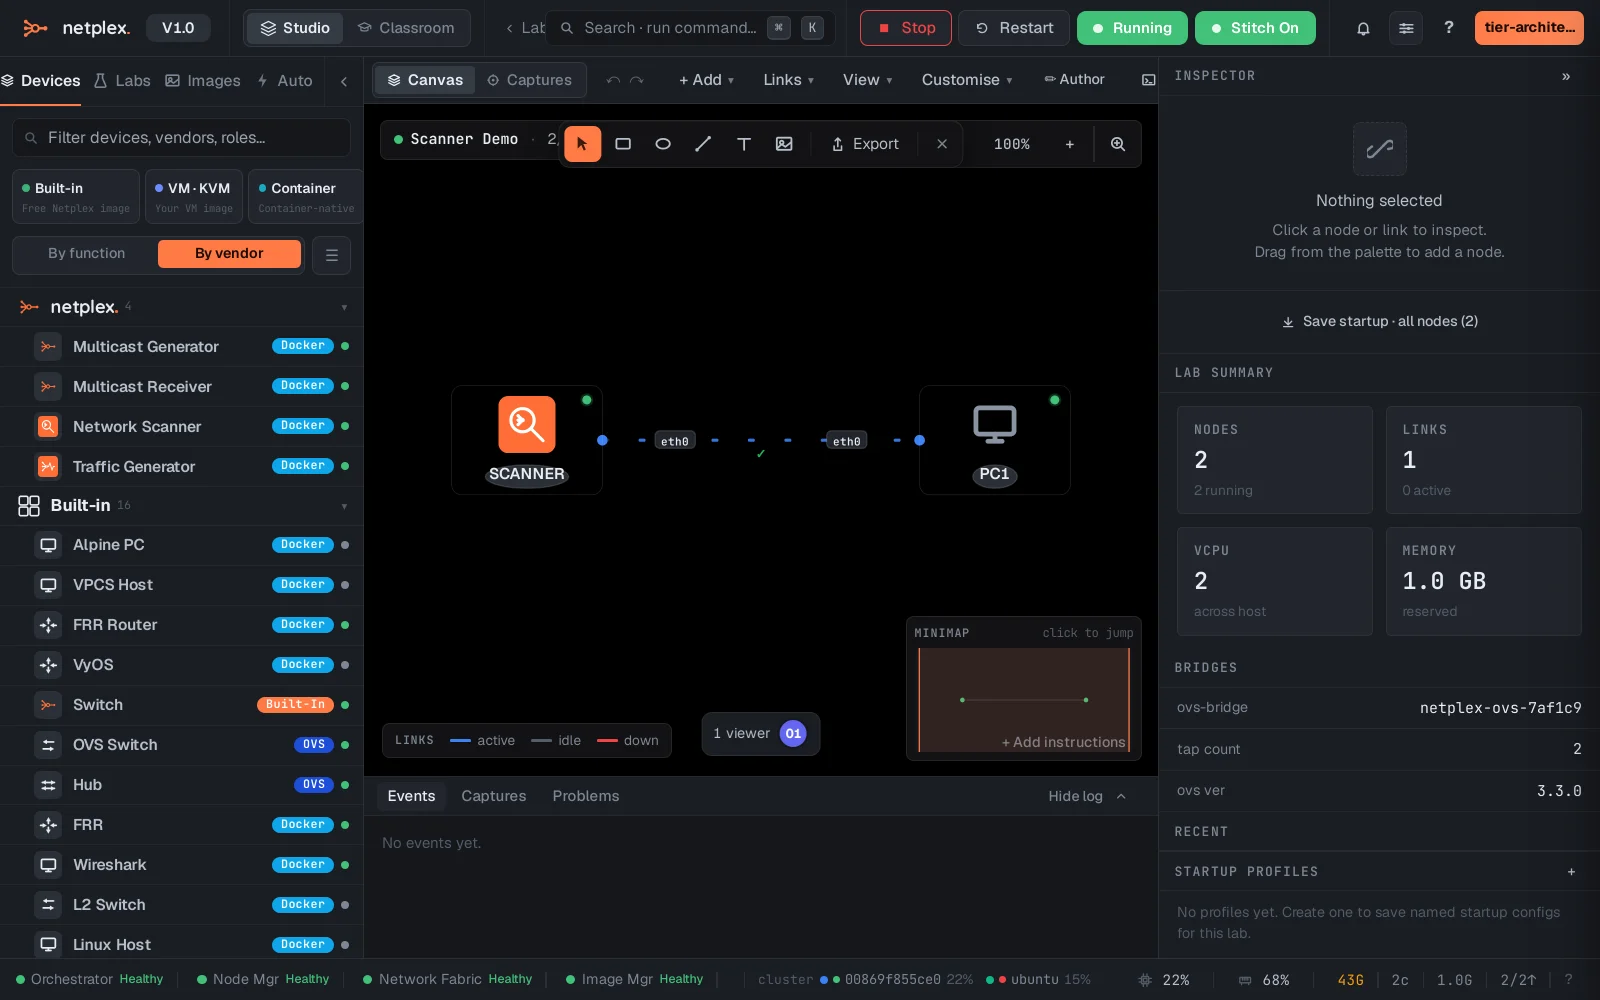The image size is (1600, 1000).
Task: Focus the filter devices input field
Action: [x=181, y=138]
